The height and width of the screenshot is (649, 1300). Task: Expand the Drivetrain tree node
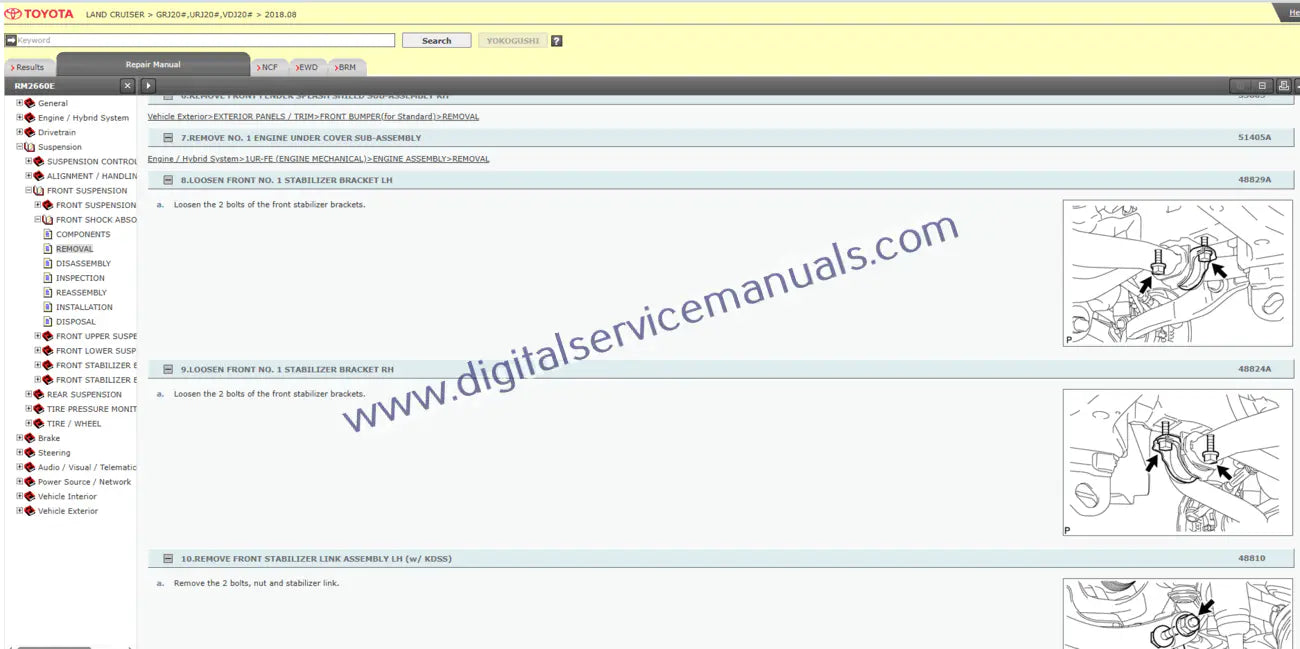point(19,132)
